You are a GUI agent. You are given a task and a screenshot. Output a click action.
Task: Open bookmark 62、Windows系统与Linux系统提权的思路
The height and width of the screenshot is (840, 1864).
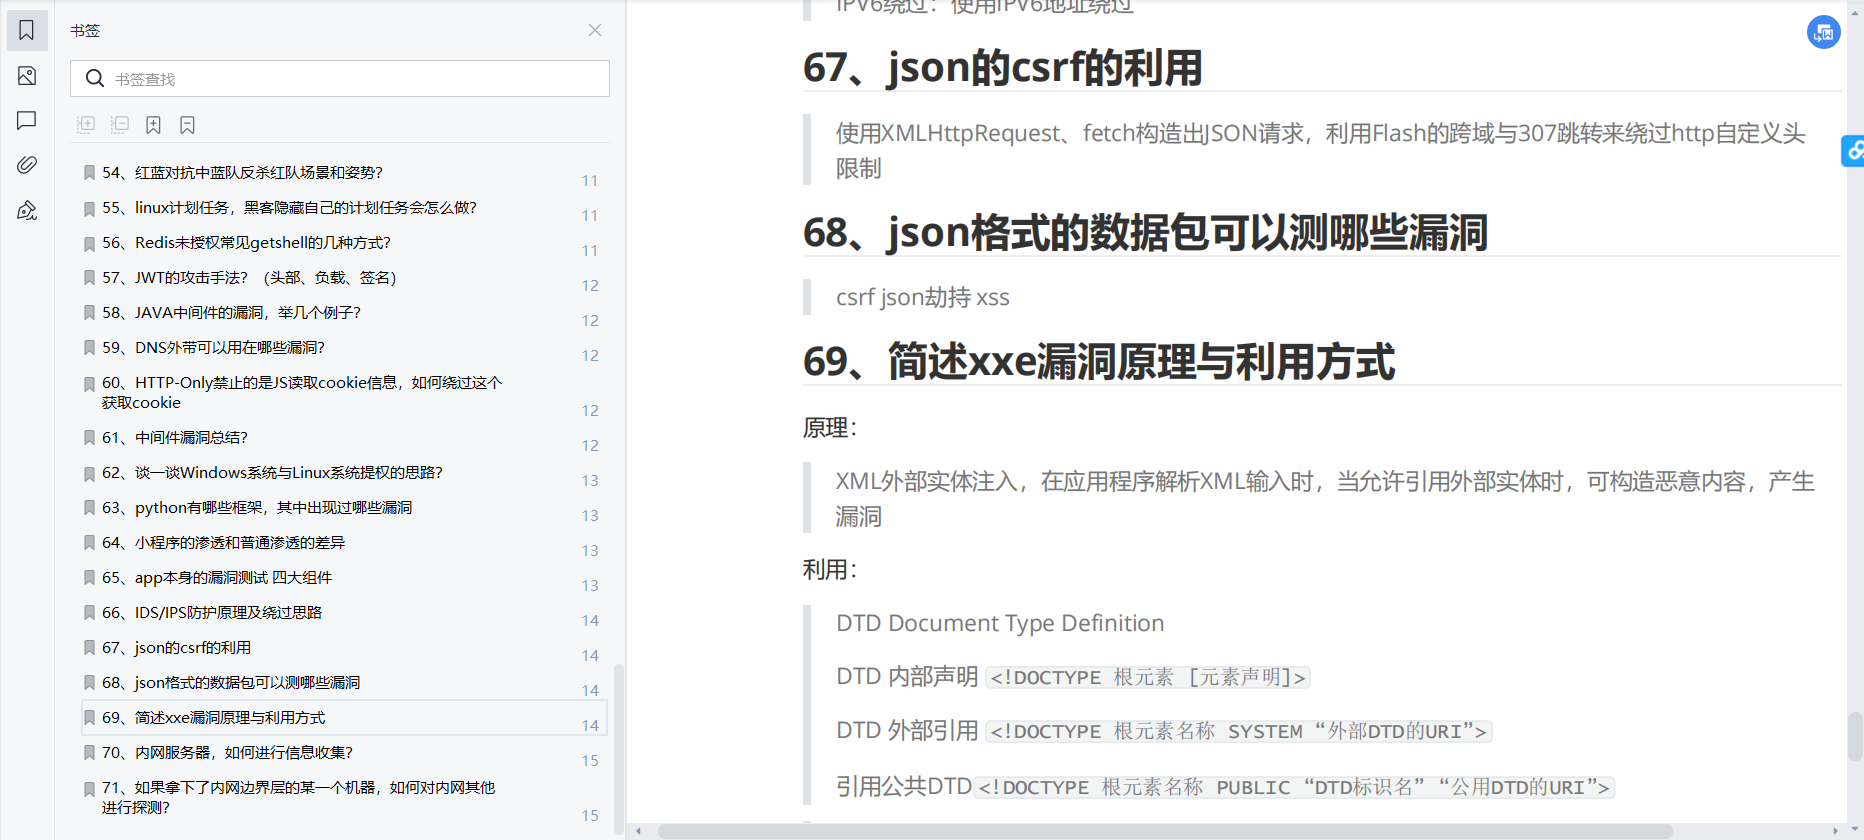pos(272,473)
